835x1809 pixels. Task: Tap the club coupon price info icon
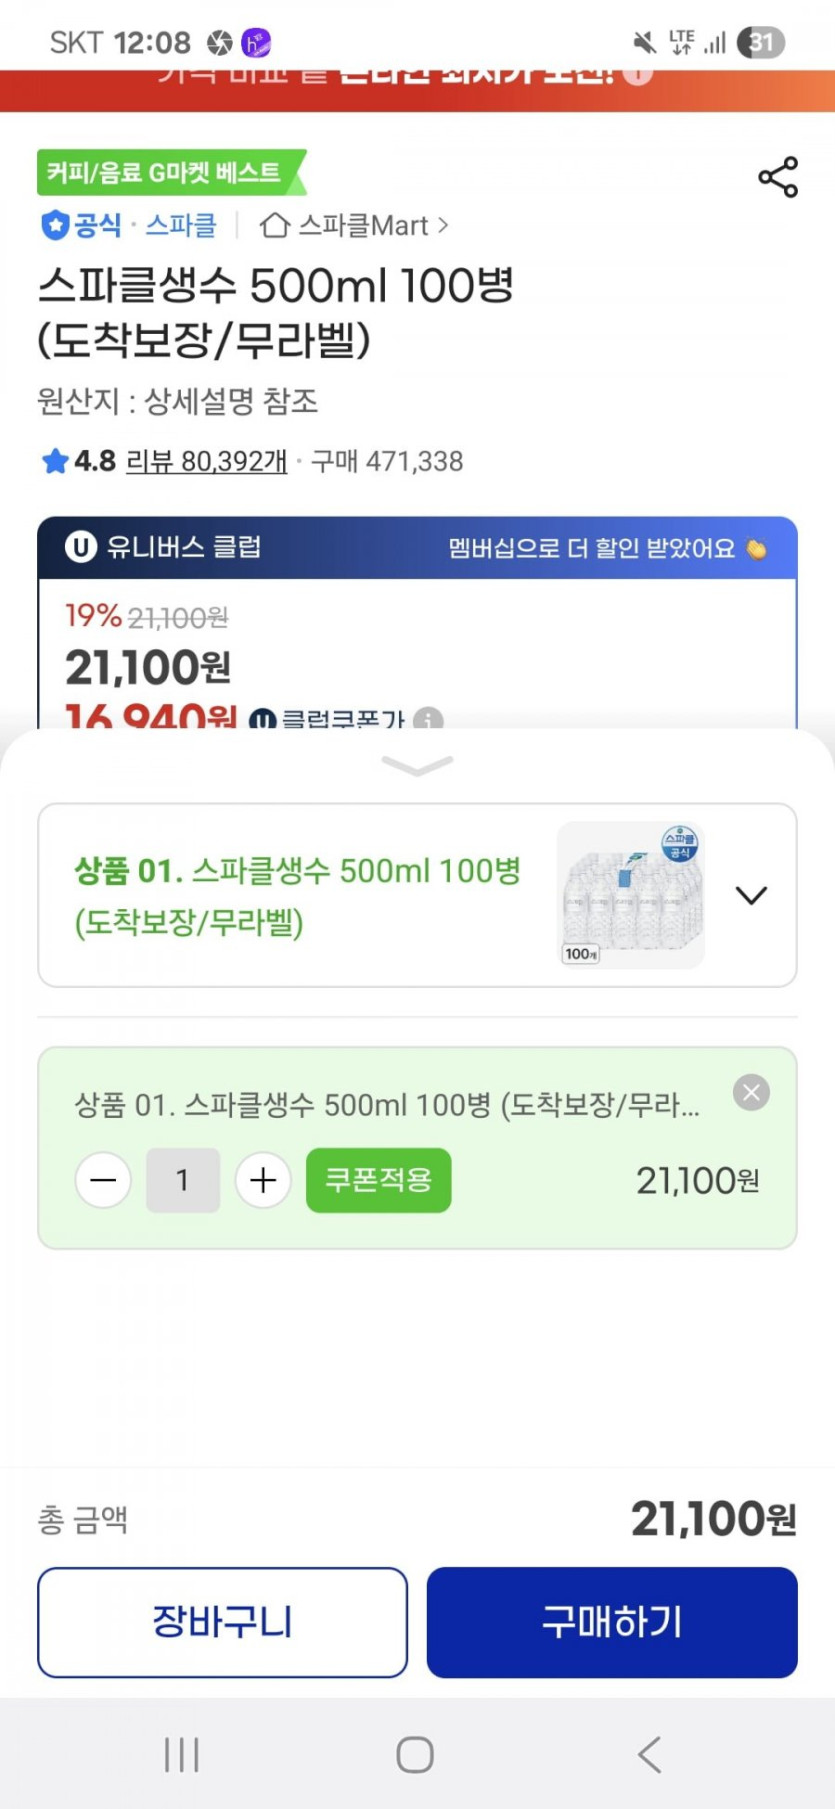[428, 719]
